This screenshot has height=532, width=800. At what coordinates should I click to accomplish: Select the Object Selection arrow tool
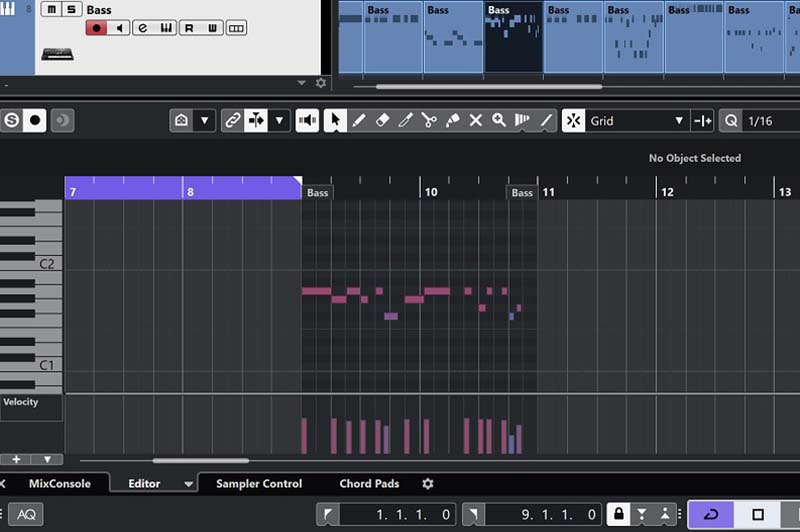[x=335, y=120]
